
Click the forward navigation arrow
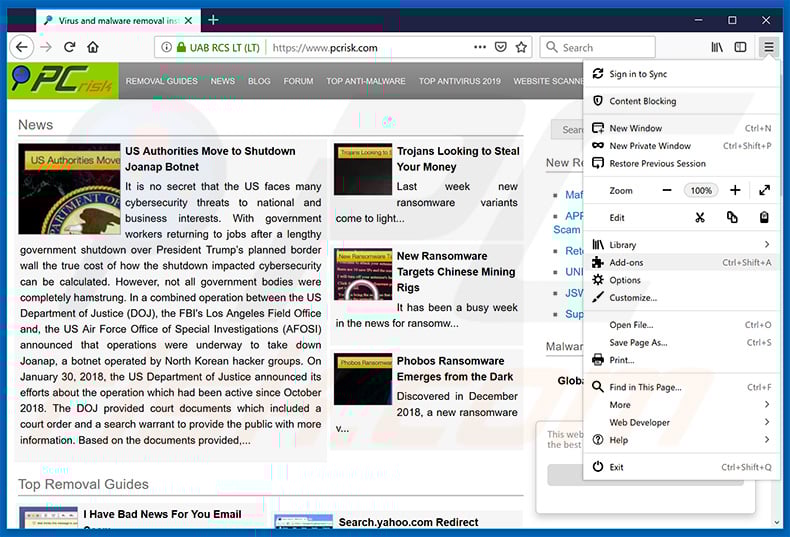pyautogui.click(x=46, y=47)
